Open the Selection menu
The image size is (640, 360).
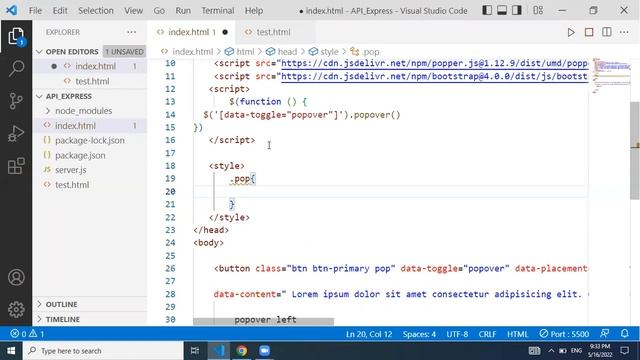pos(96,11)
